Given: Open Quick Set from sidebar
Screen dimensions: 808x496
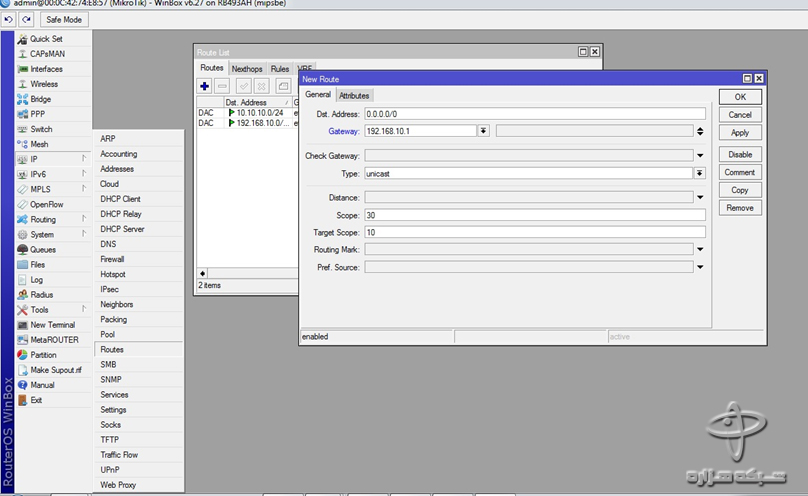Looking at the screenshot, I should pos(54,39).
